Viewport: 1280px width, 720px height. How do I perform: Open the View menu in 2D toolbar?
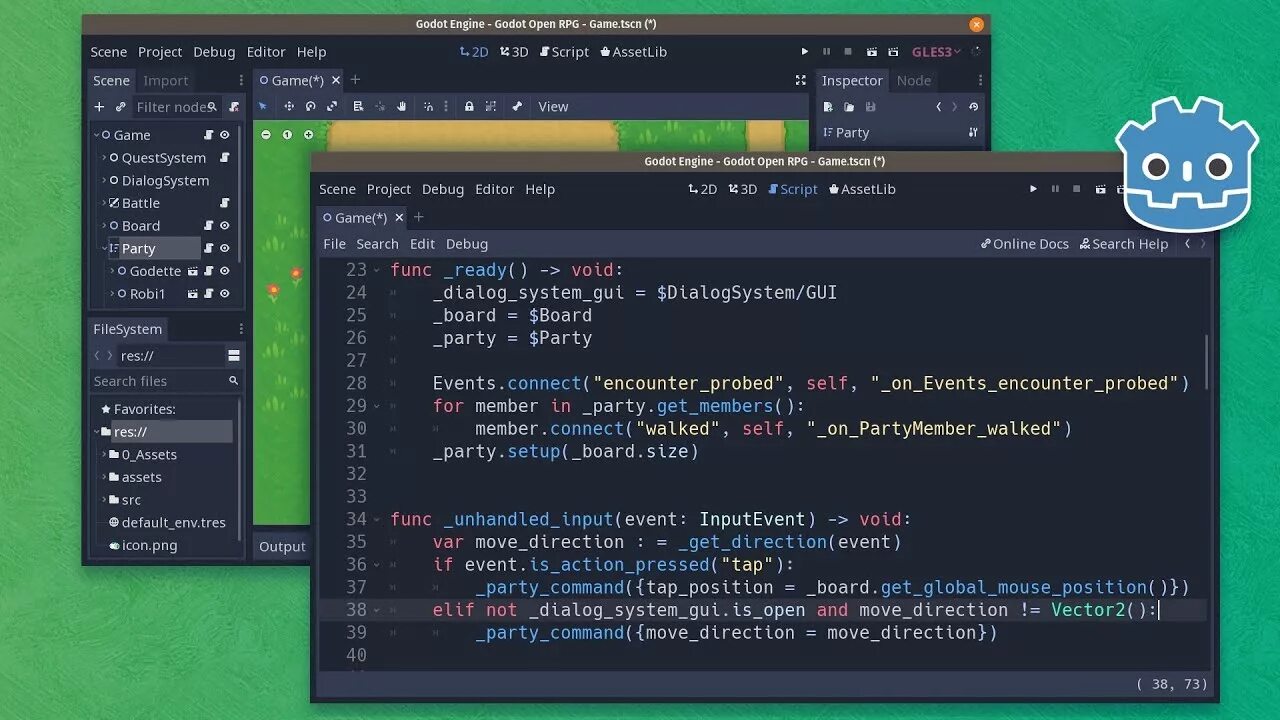pos(553,107)
